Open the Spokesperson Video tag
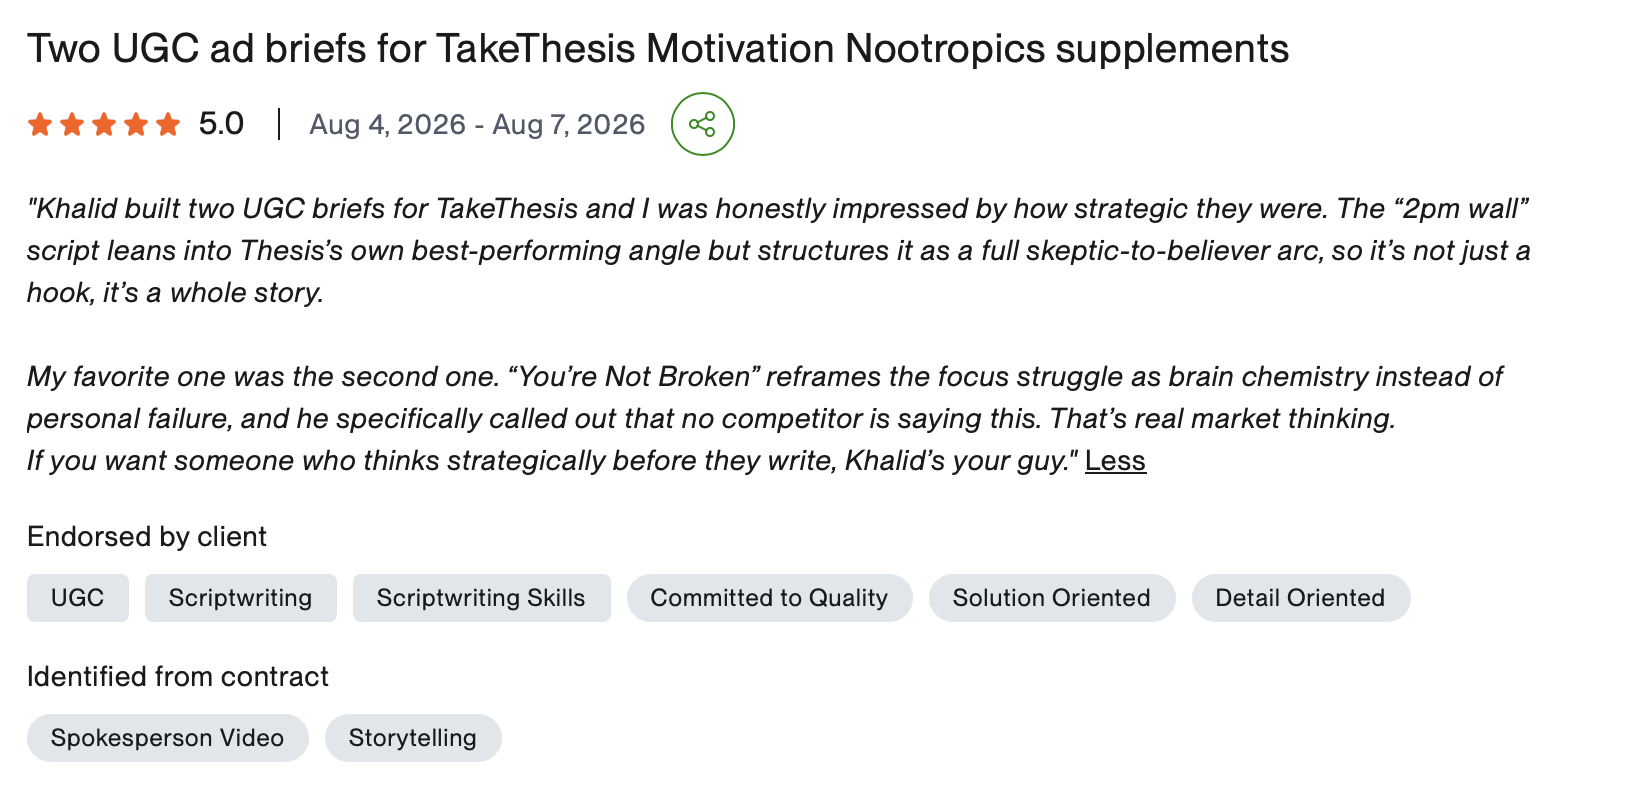Screen dimensions: 1642x788 [x=168, y=738]
